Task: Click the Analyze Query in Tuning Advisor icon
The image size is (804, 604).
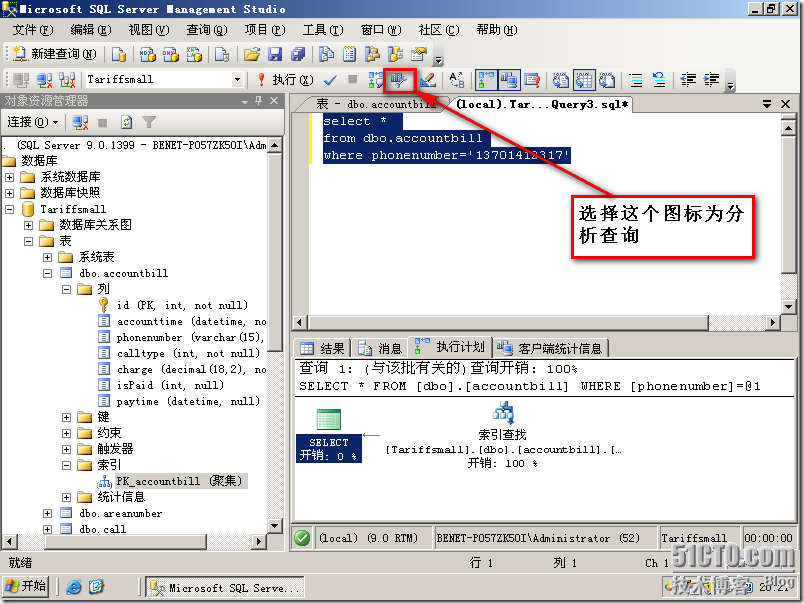Action: click(399, 79)
